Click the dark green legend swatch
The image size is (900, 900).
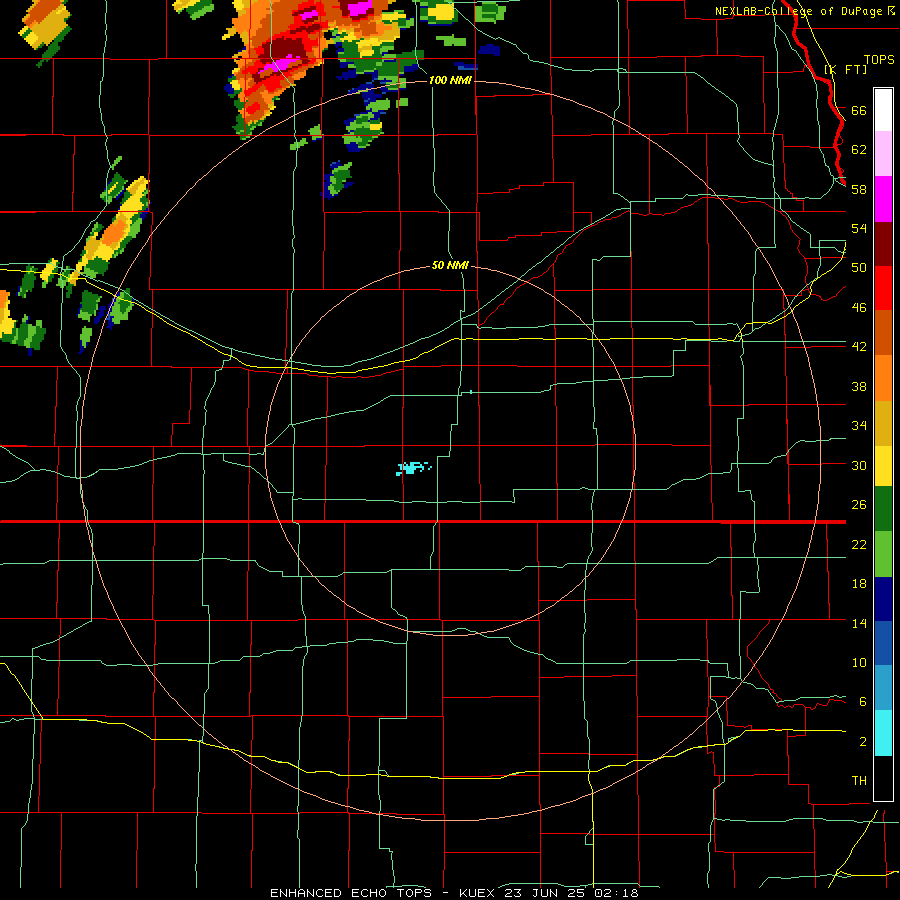click(x=883, y=509)
